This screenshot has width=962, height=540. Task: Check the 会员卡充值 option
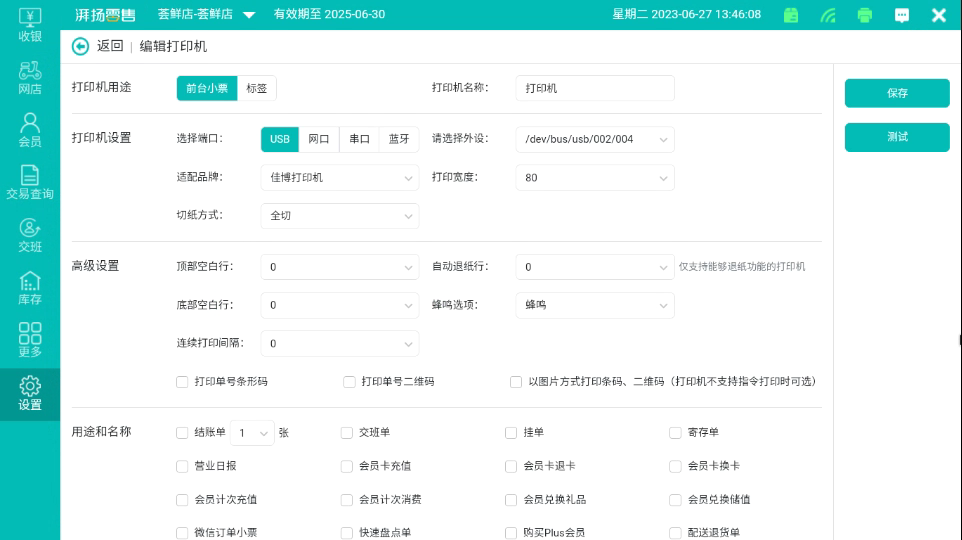coord(347,466)
